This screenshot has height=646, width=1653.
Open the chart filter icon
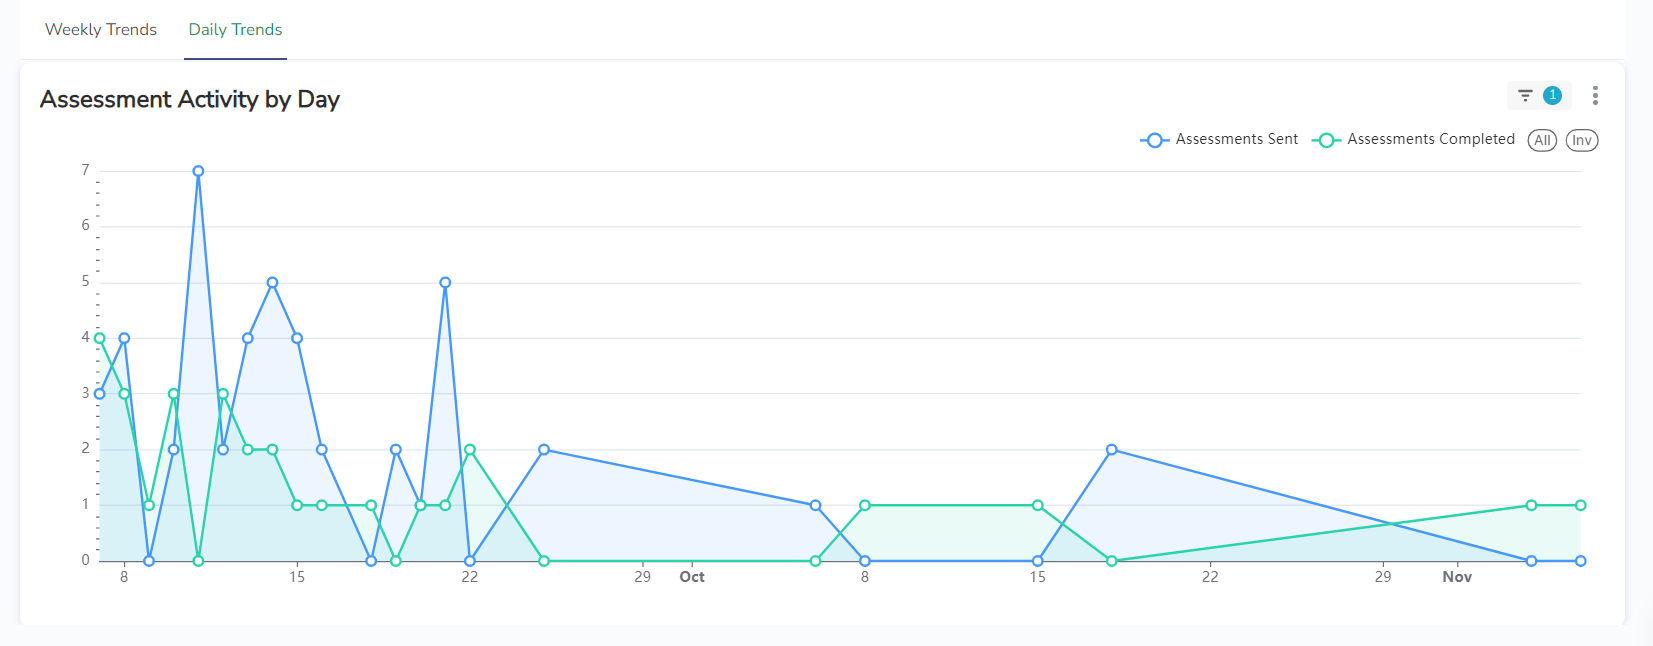click(x=1525, y=96)
